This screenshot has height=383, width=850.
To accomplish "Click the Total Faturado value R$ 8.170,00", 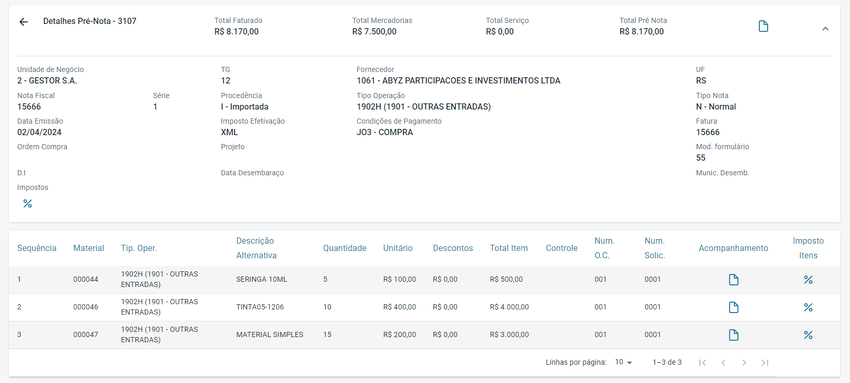I will (x=236, y=31).
